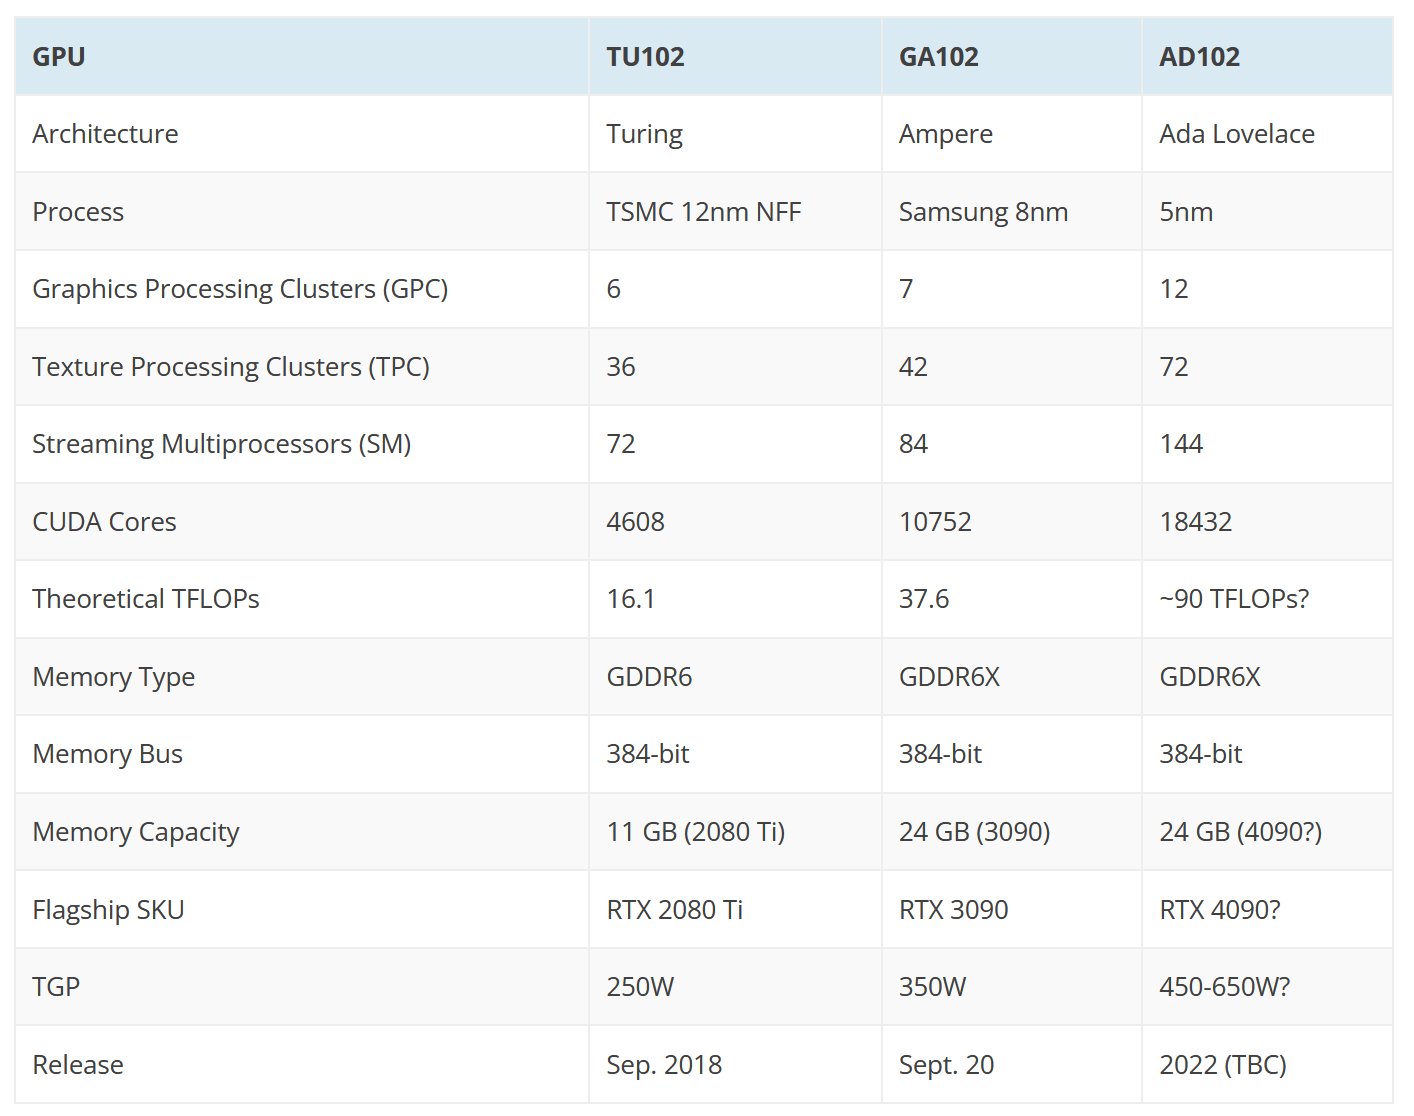The width and height of the screenshot is (1414, 1116).
Task: Select the Architecture row label
Action: 105,134
